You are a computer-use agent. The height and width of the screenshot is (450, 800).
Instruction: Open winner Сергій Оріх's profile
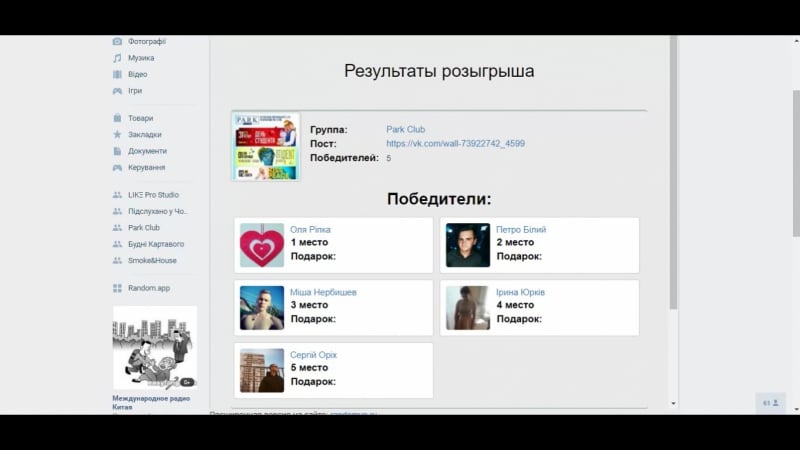click(x=313, y=355)
